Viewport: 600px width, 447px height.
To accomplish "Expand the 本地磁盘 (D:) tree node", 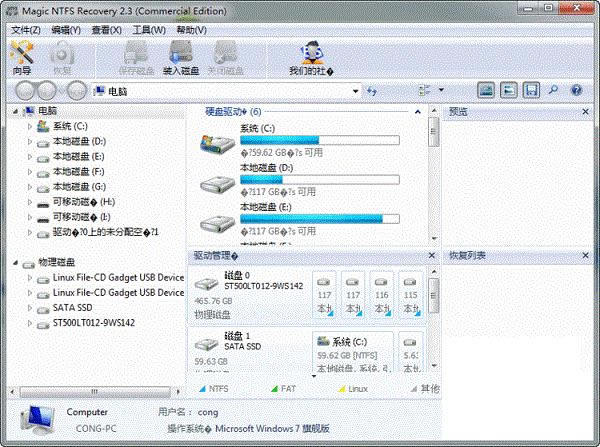I will (30, 142).
